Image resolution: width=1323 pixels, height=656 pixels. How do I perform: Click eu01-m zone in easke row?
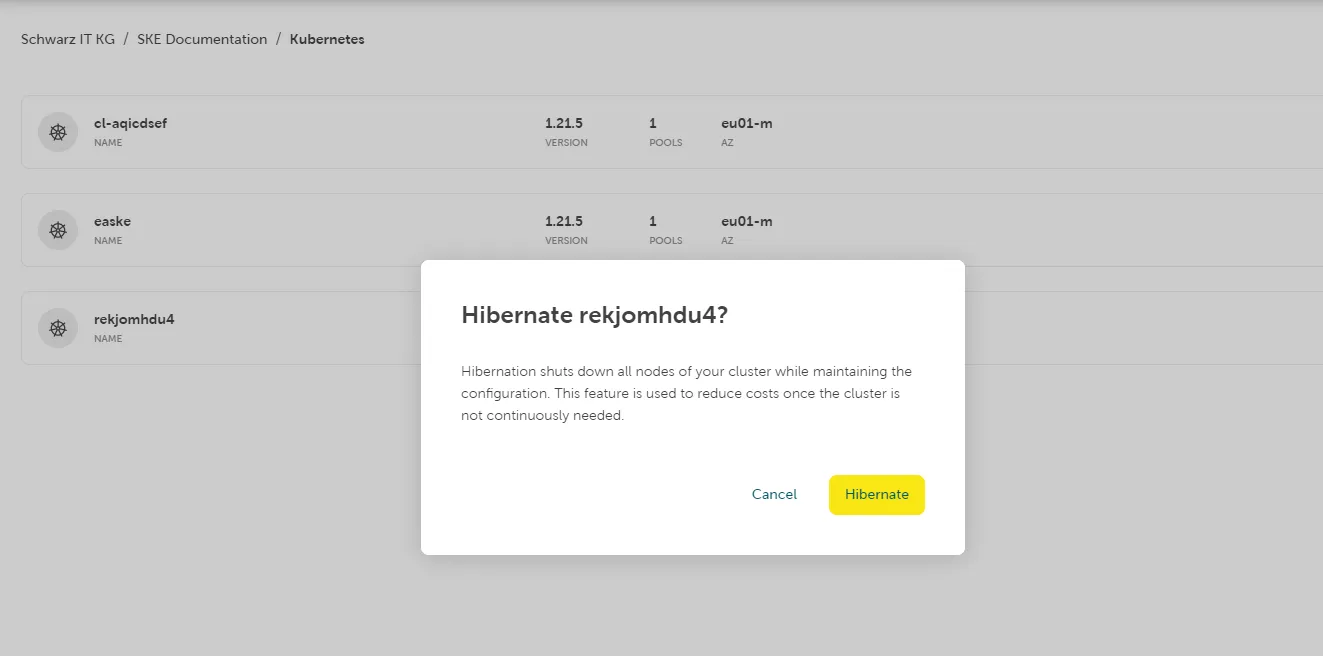coord(746,222)
